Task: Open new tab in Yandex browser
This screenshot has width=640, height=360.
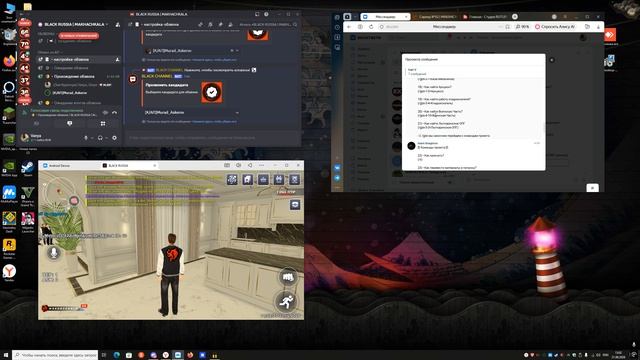Action: pyautogui.click(x=515, y=17)
